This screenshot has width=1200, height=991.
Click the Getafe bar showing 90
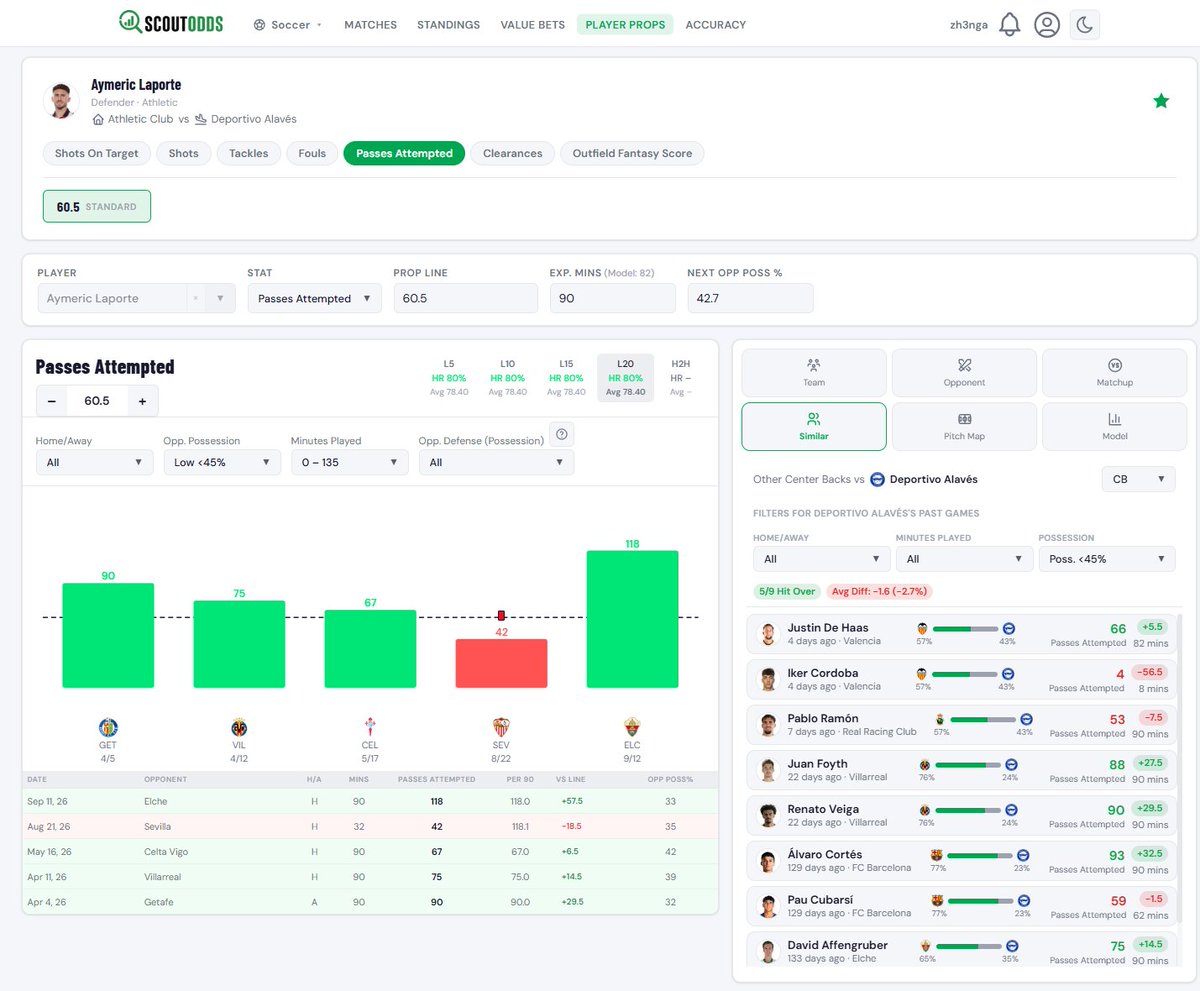[x=108, y=635]
